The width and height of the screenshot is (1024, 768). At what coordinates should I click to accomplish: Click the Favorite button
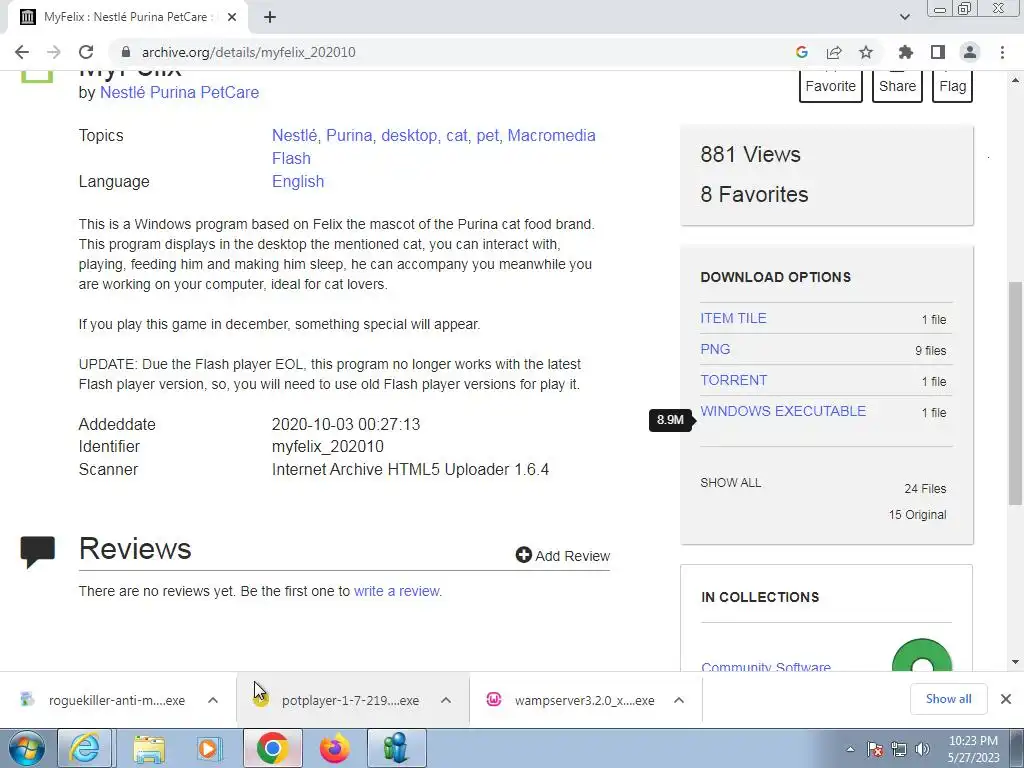point(831,86)
